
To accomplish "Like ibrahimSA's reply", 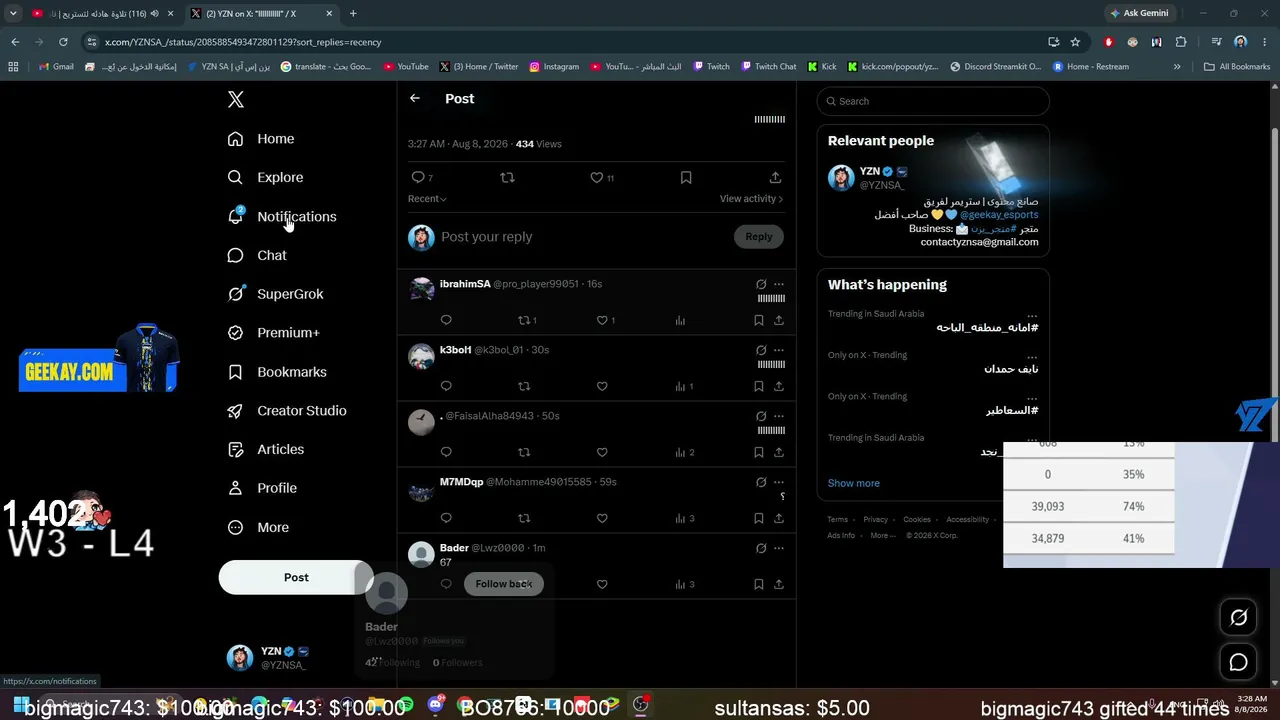I will pyautogui.click(x=605, y=320).
